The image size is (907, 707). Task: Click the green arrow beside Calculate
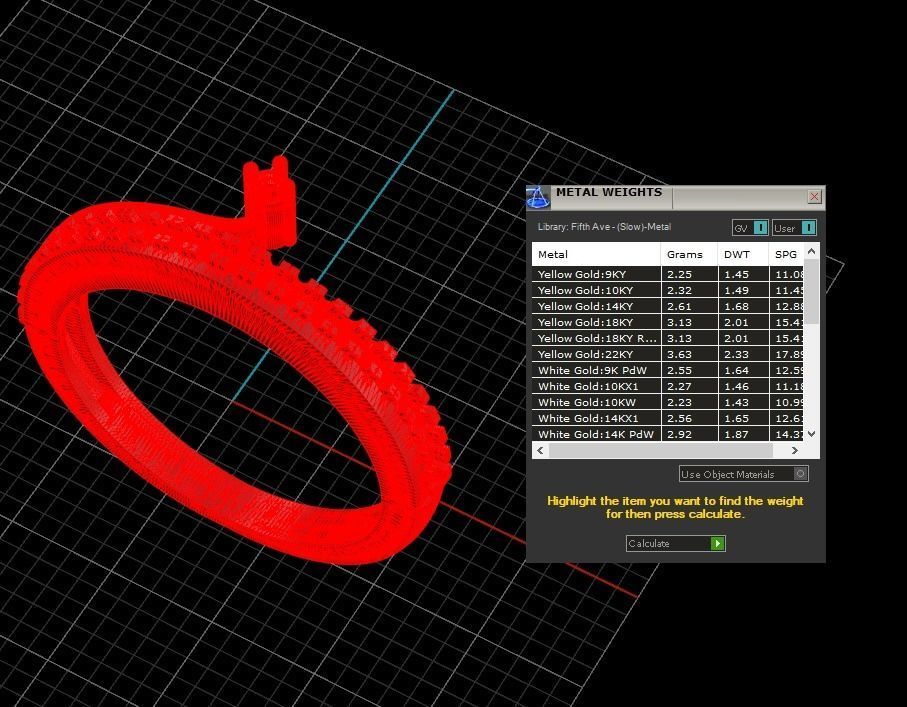(x=717, y=543)
